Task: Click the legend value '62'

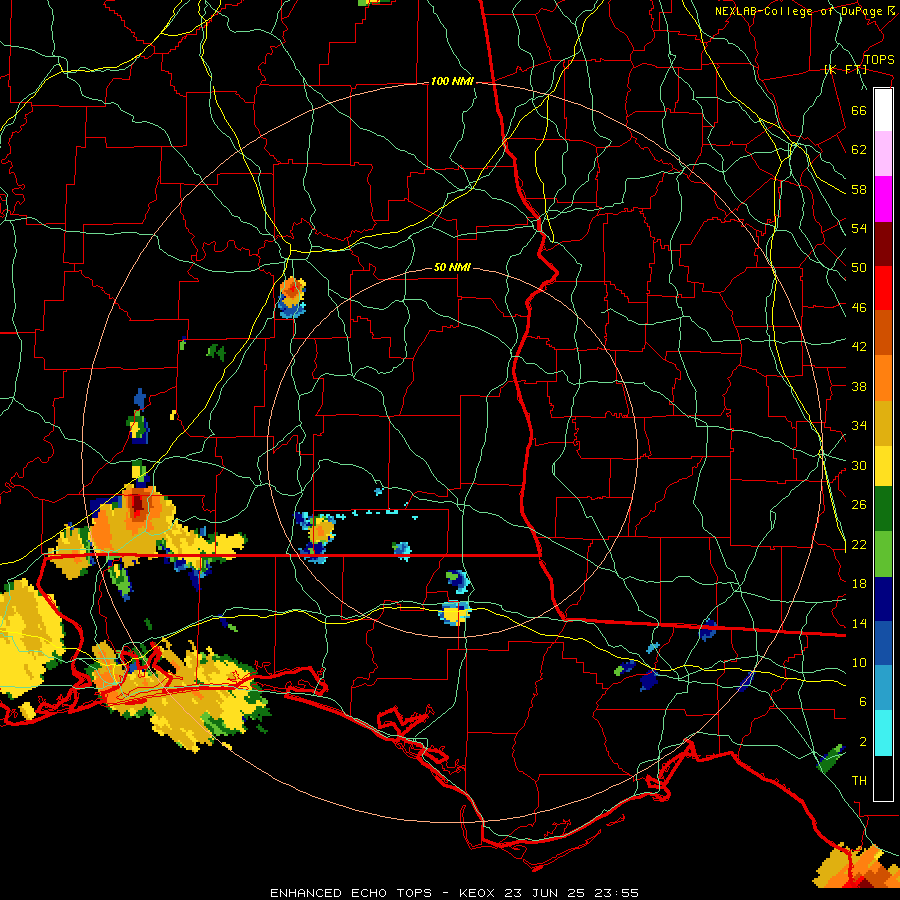Action: 859,150
